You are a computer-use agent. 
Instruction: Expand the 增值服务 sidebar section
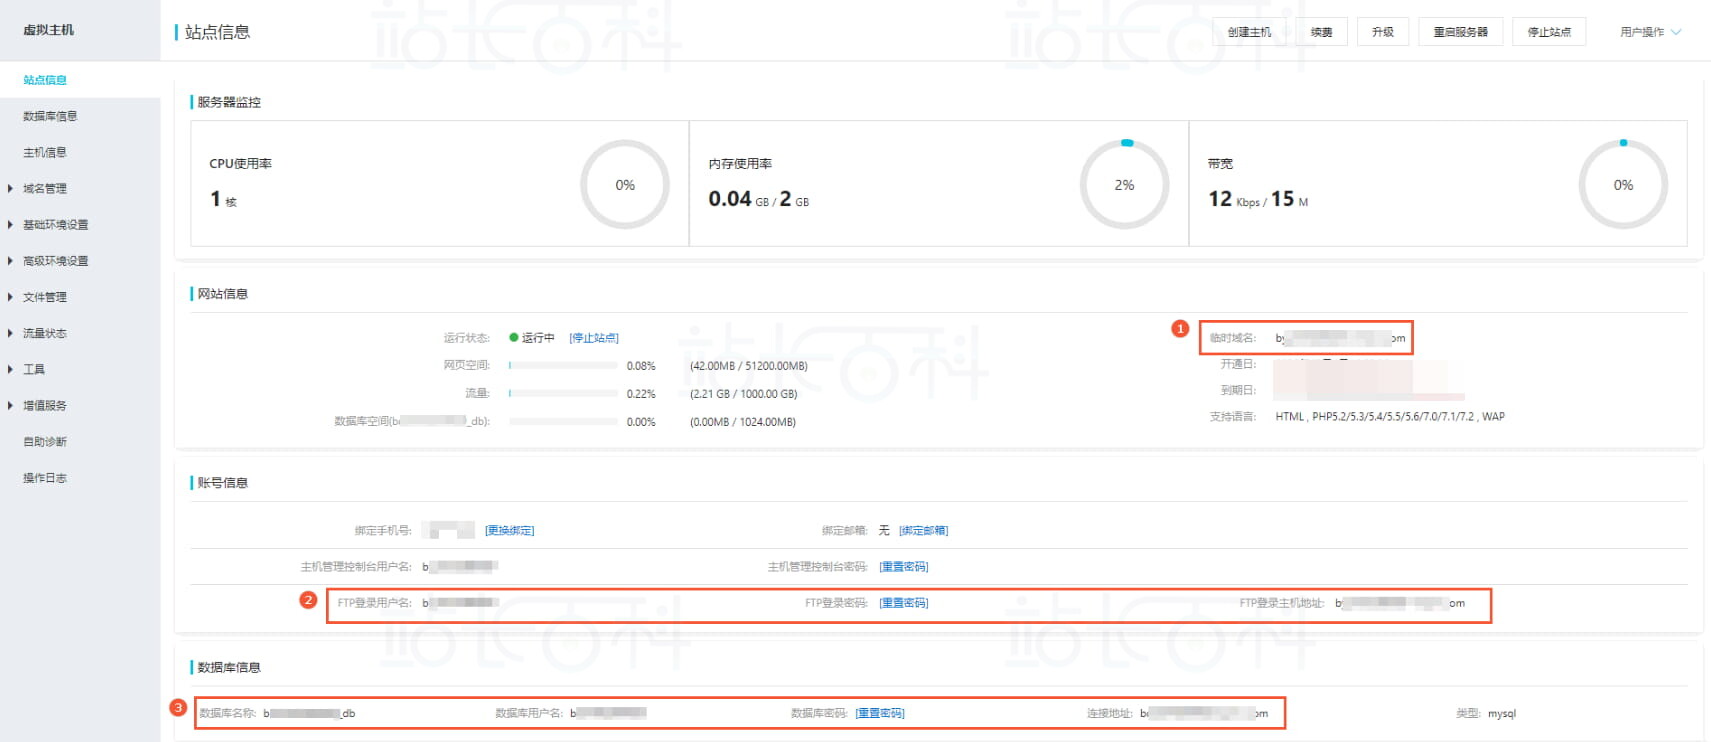[x=45, y=406]
